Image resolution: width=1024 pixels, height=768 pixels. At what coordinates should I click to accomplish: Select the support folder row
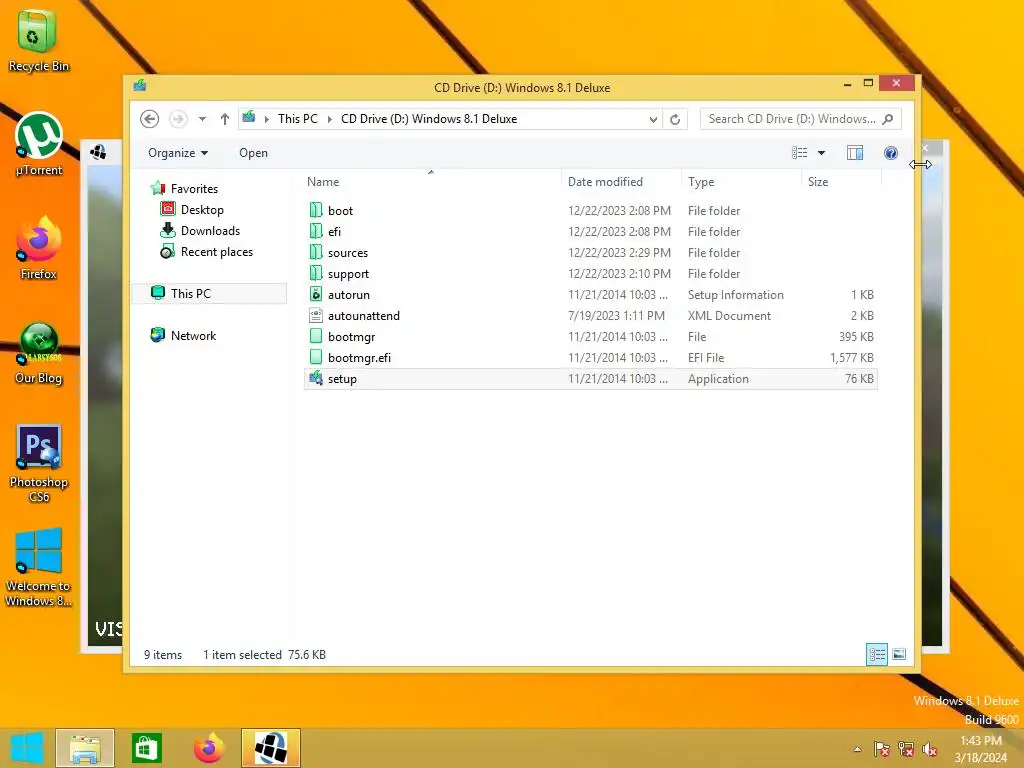[x=590, y=274]
